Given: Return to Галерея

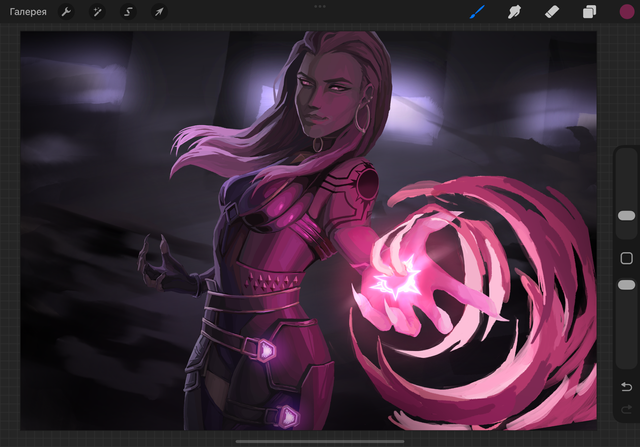Looking at the screenshot, I should (28, 12).
